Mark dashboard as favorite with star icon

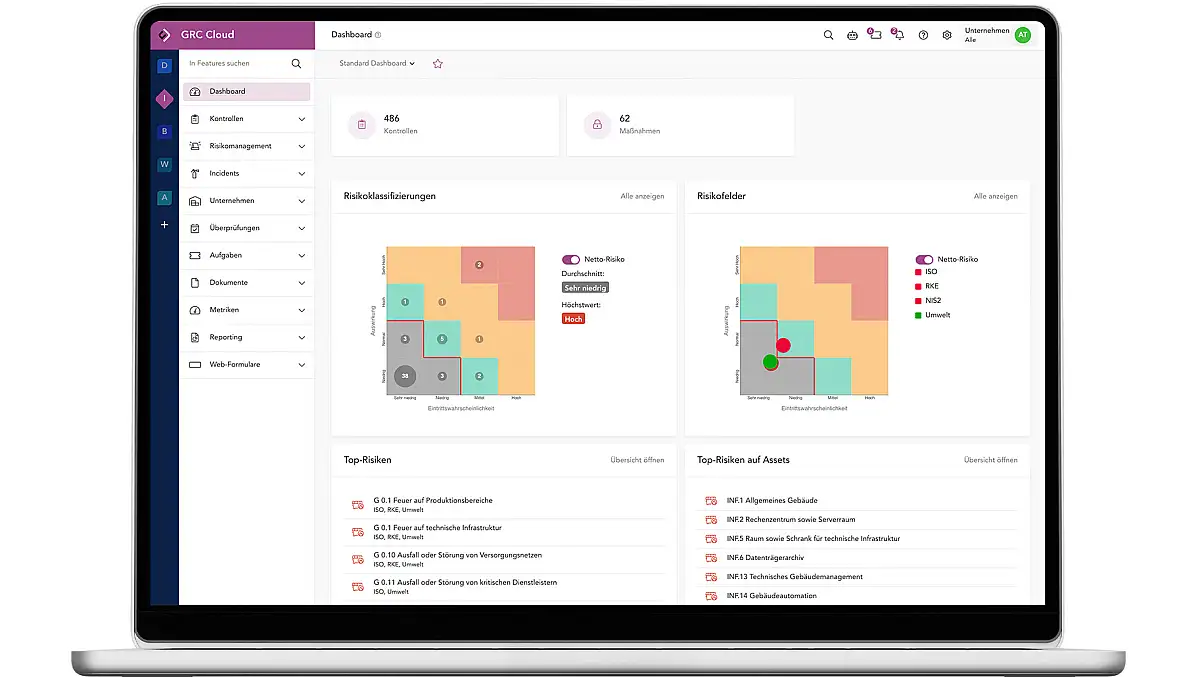(437, 63)
